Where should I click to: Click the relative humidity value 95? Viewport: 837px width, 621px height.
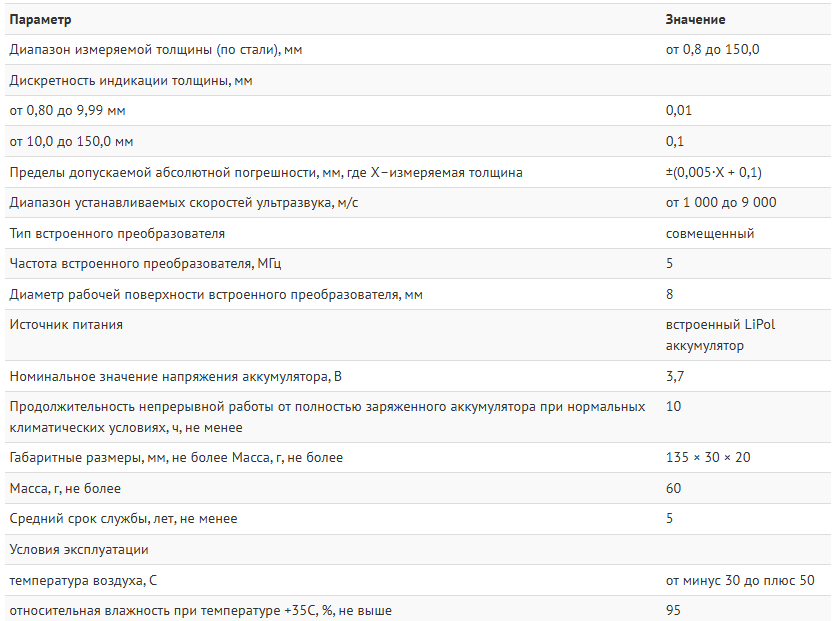coord(673,610)
